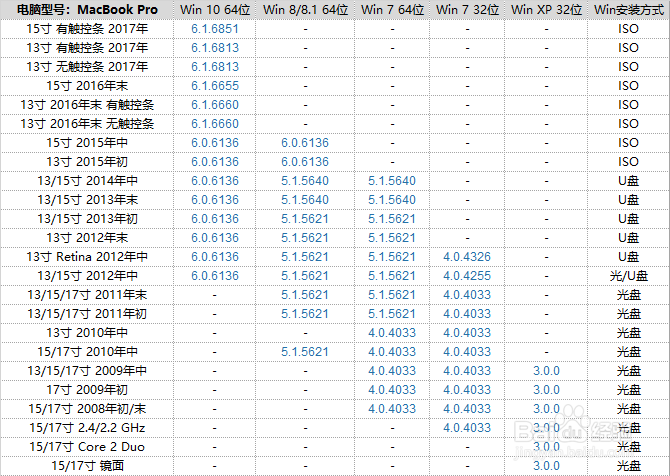Select the model cell 15寸 有触控条 2017年
This screenshot has width=670, height=476.
tap(87, 29)
